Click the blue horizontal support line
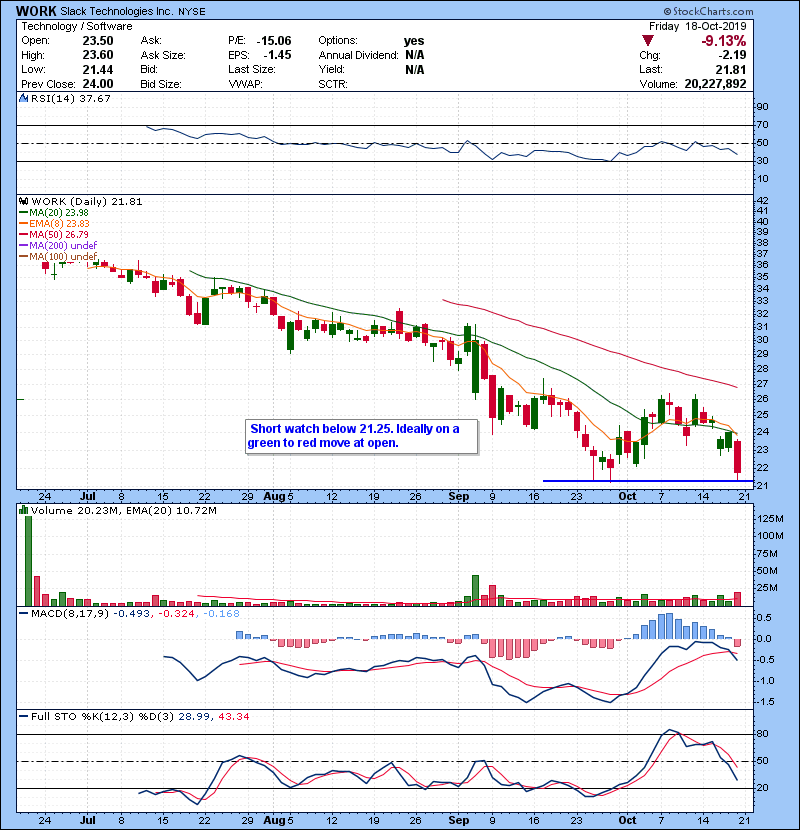The width and height of the screenshot is (800, 830). [648, 481]
